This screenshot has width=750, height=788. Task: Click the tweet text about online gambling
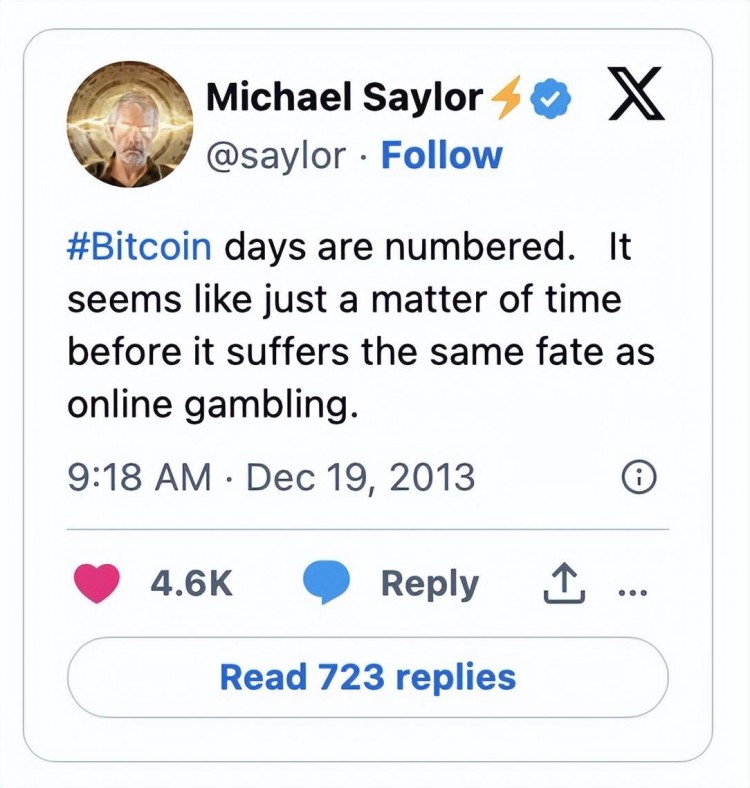click(361, 326)
